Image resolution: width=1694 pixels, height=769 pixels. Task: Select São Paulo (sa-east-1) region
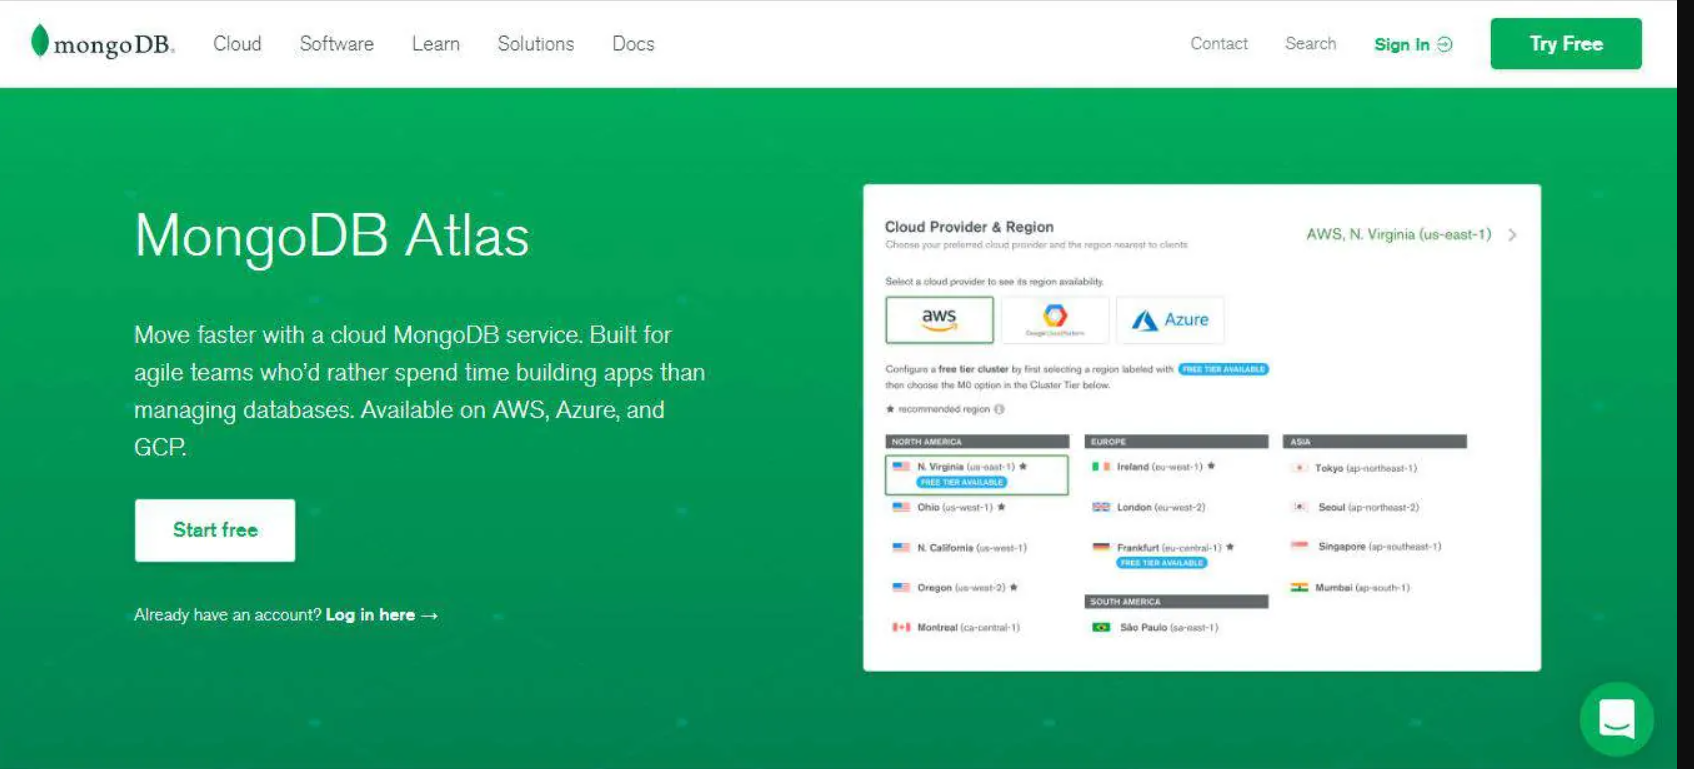pyautogui.click(x=1155, y=628)
